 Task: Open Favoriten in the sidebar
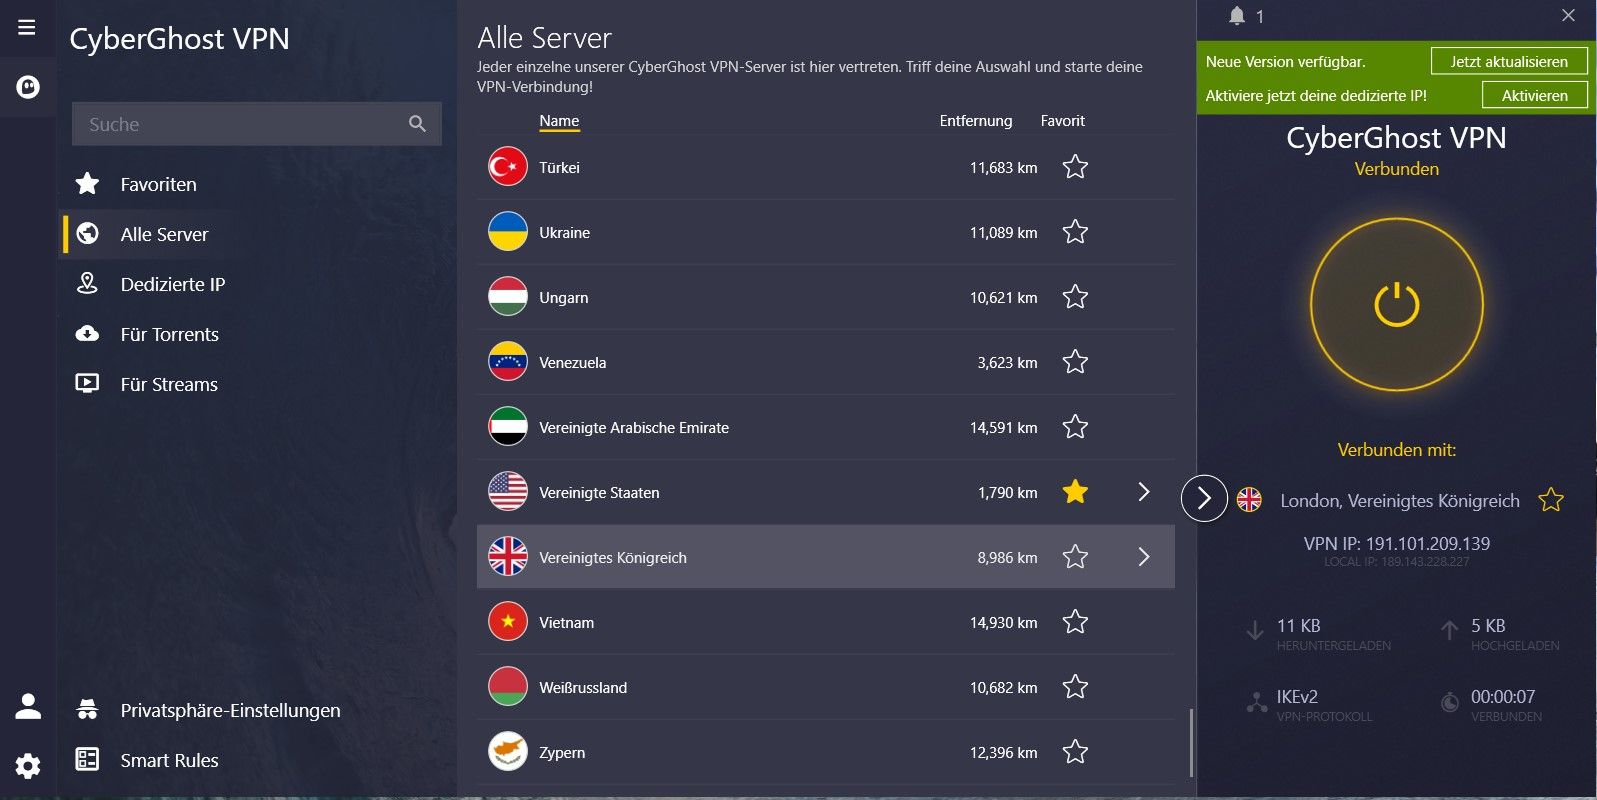pyautogui.click(x=158, y=184)
